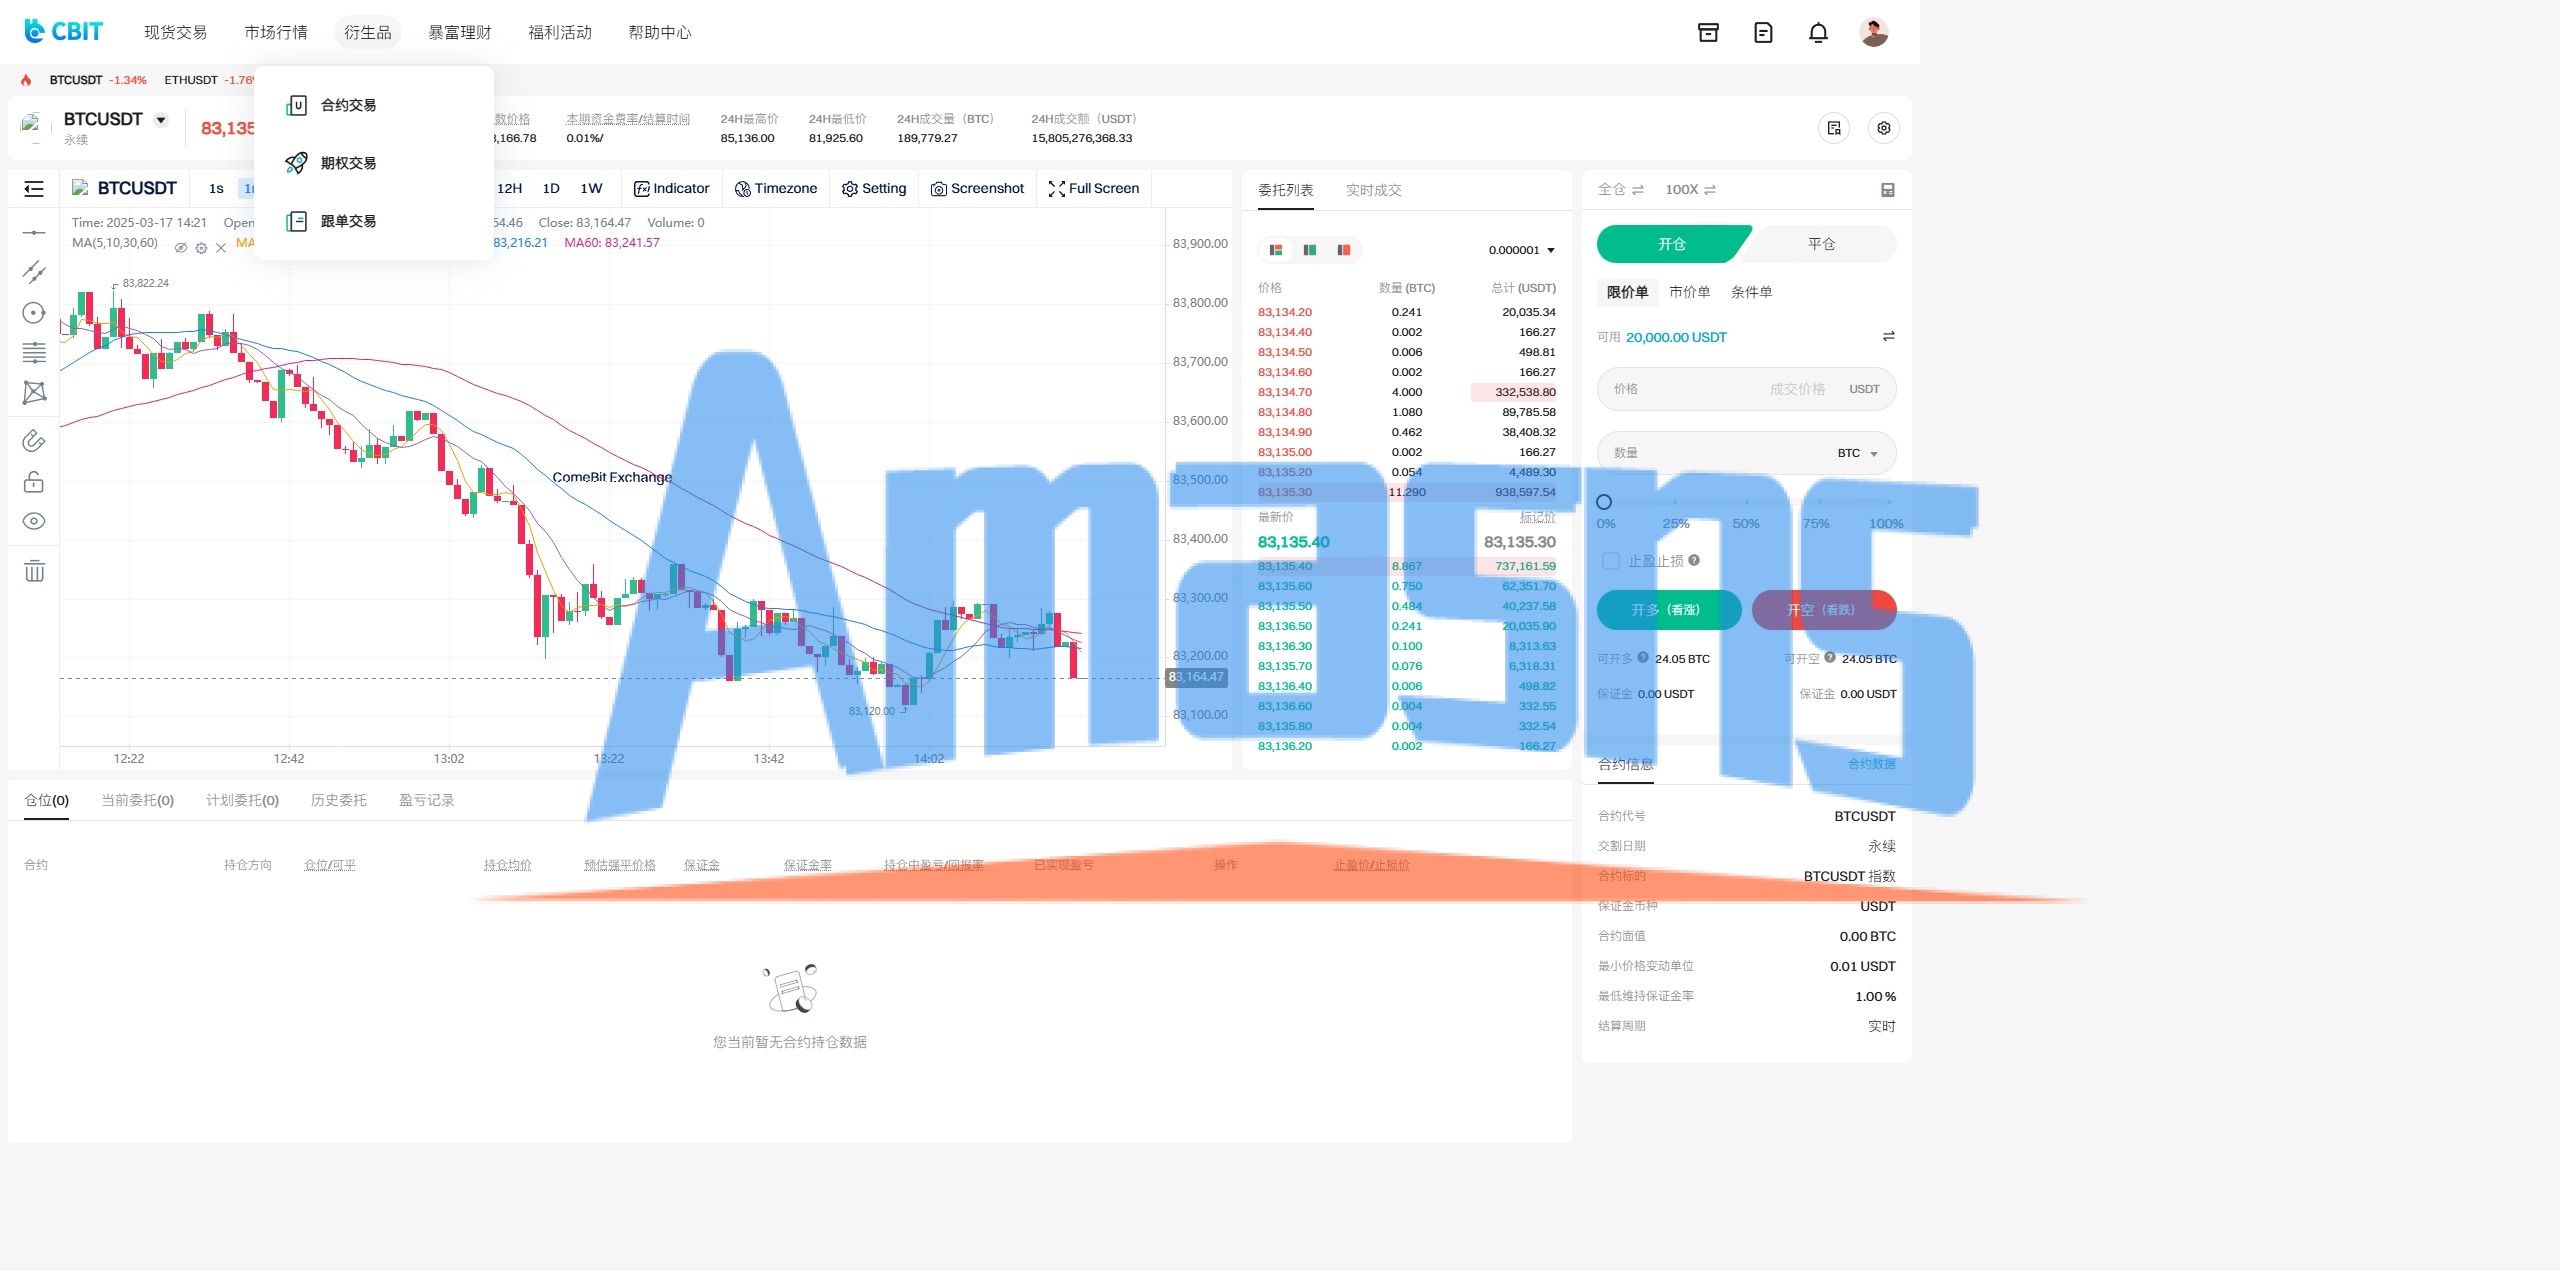Select the polygon wave pattern tool

pyautogui.click(x=34, y=392)
